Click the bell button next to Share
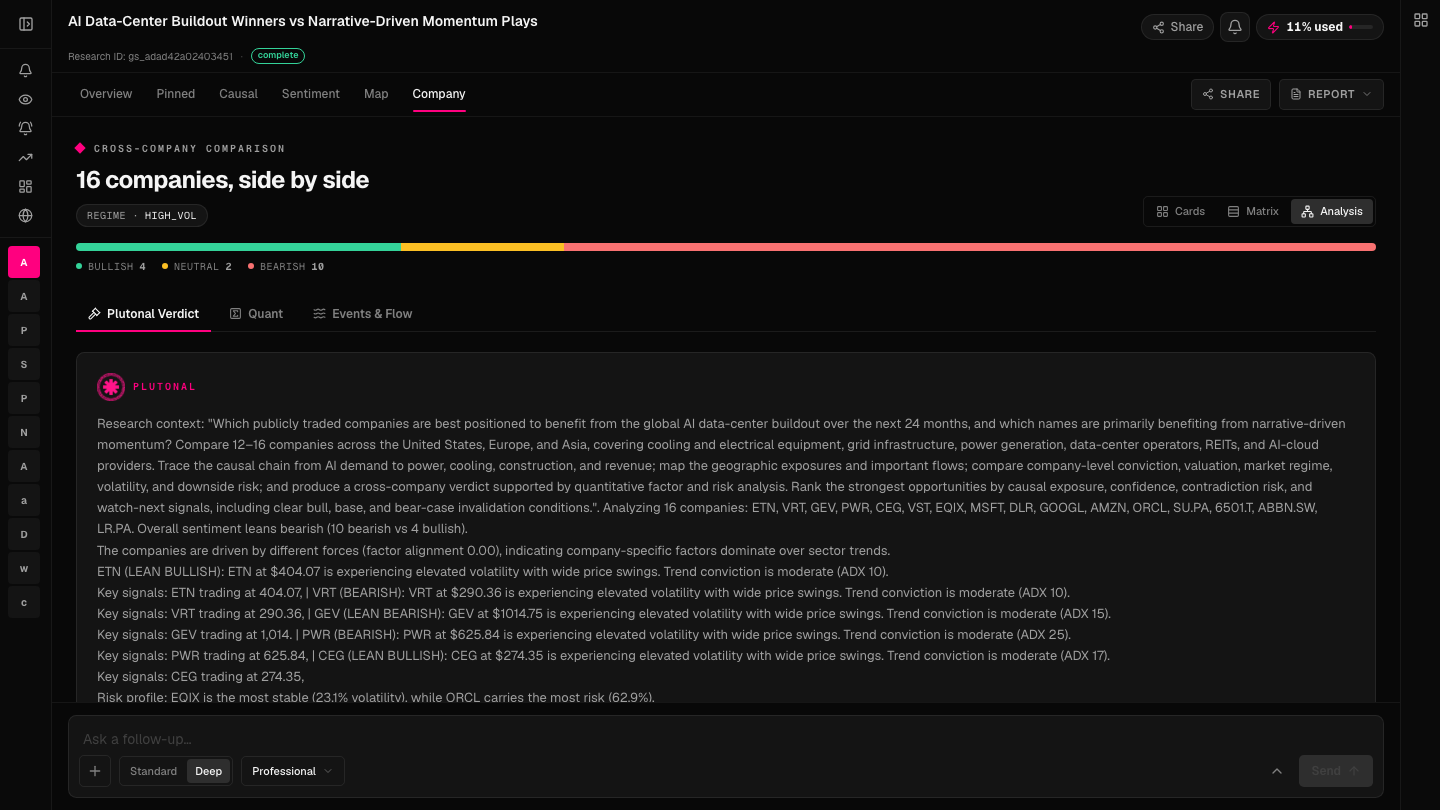Image resolution: width=1440 pixels, height=810 pixels. [x=1235, y=27]
